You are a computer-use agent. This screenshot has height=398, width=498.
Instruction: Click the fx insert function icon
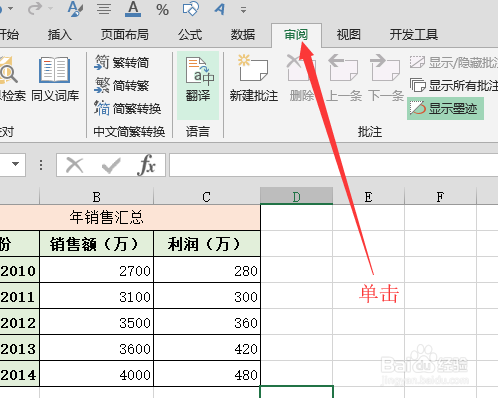point(146,165)
